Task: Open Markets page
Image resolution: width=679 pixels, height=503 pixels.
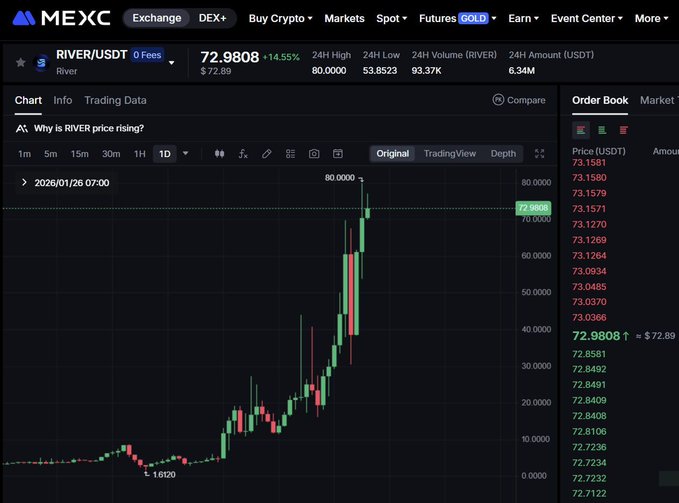Action: point(344,19)
